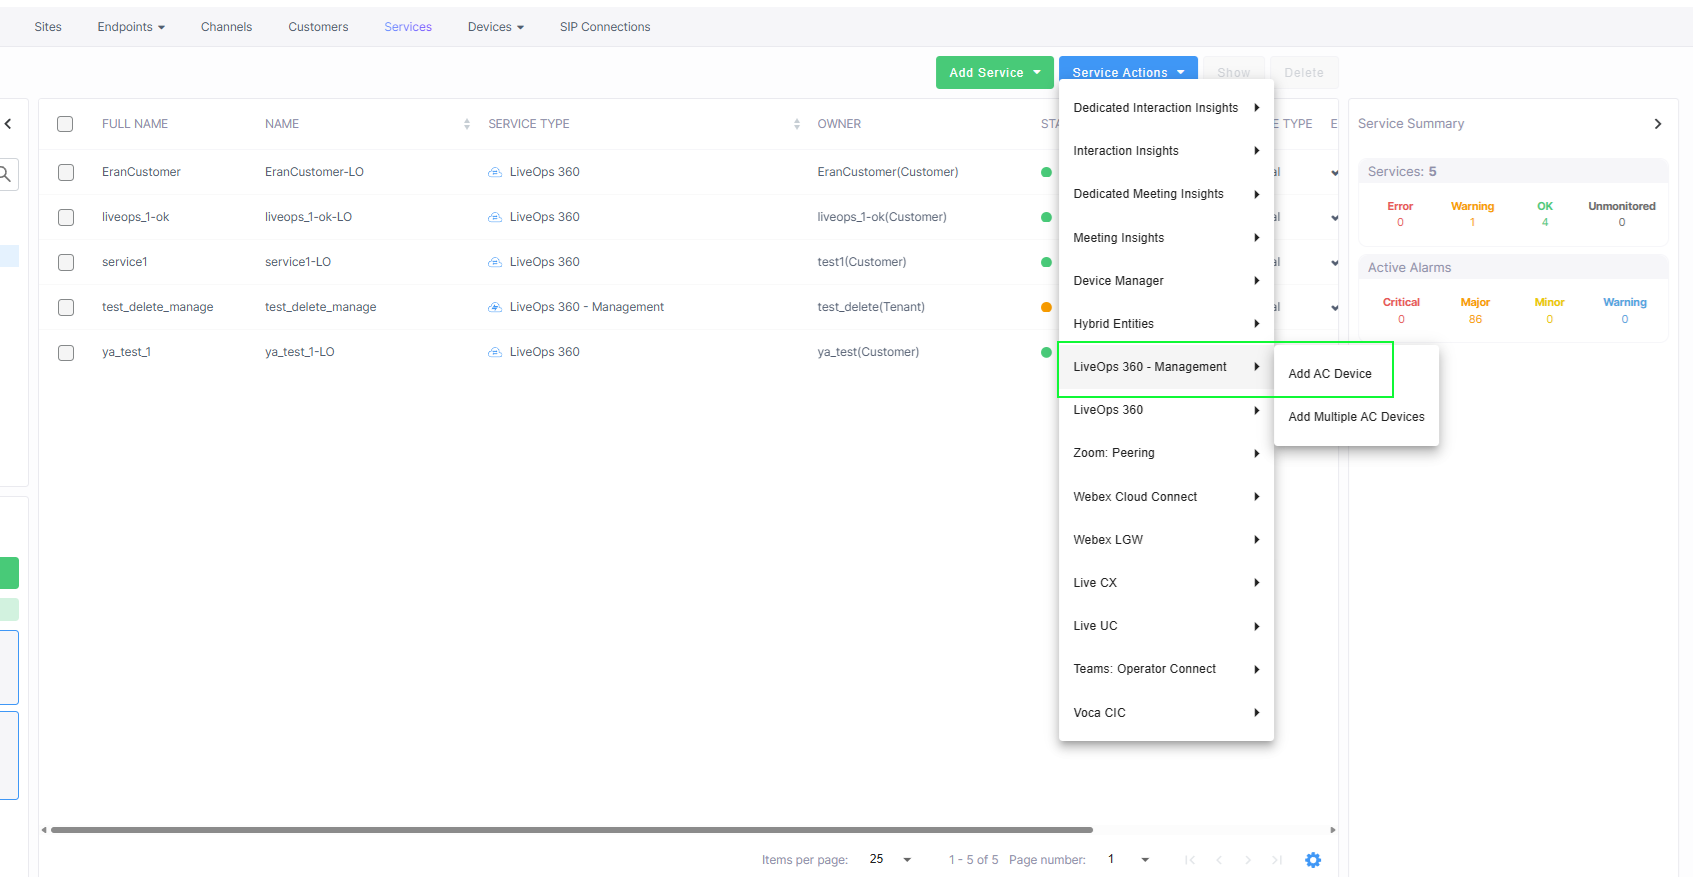Screen dimensions: 1693x877
Task: Select Add Multiple AC Devices option
Action: pyautogui.click(x=1356, y=417)
